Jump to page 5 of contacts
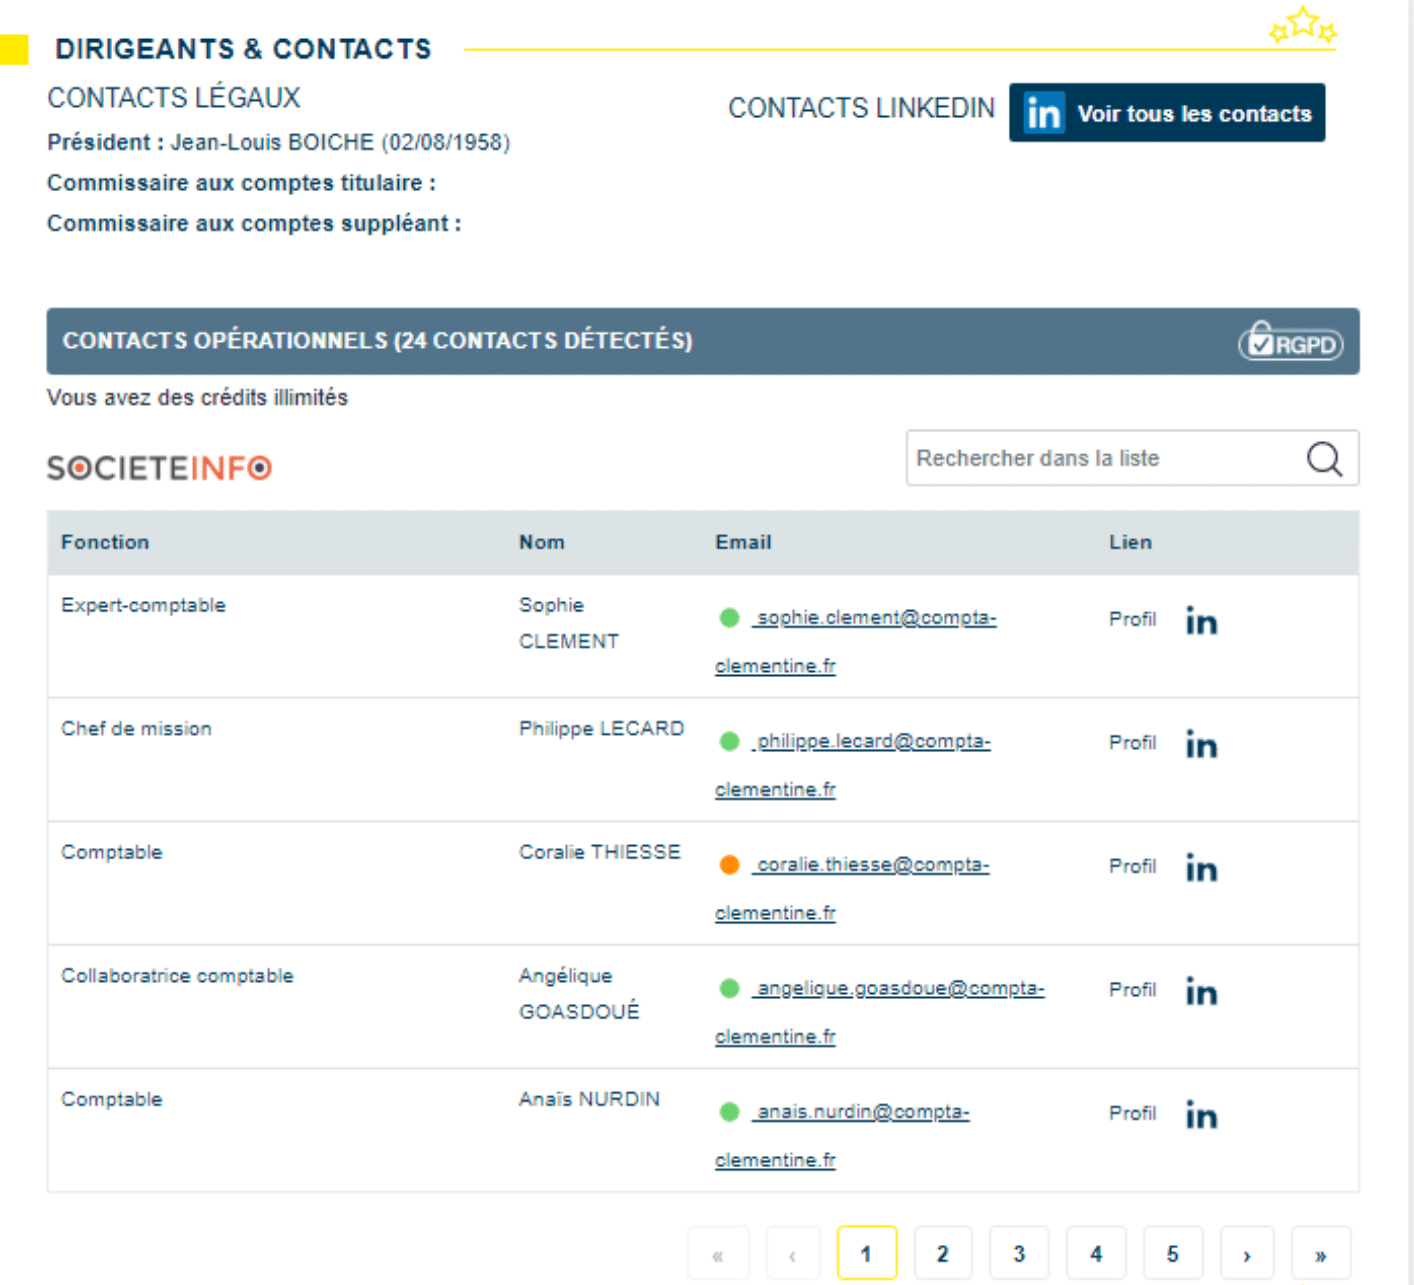The height and width of the screenshot is (1285, 1414). click(1172, 1254)
